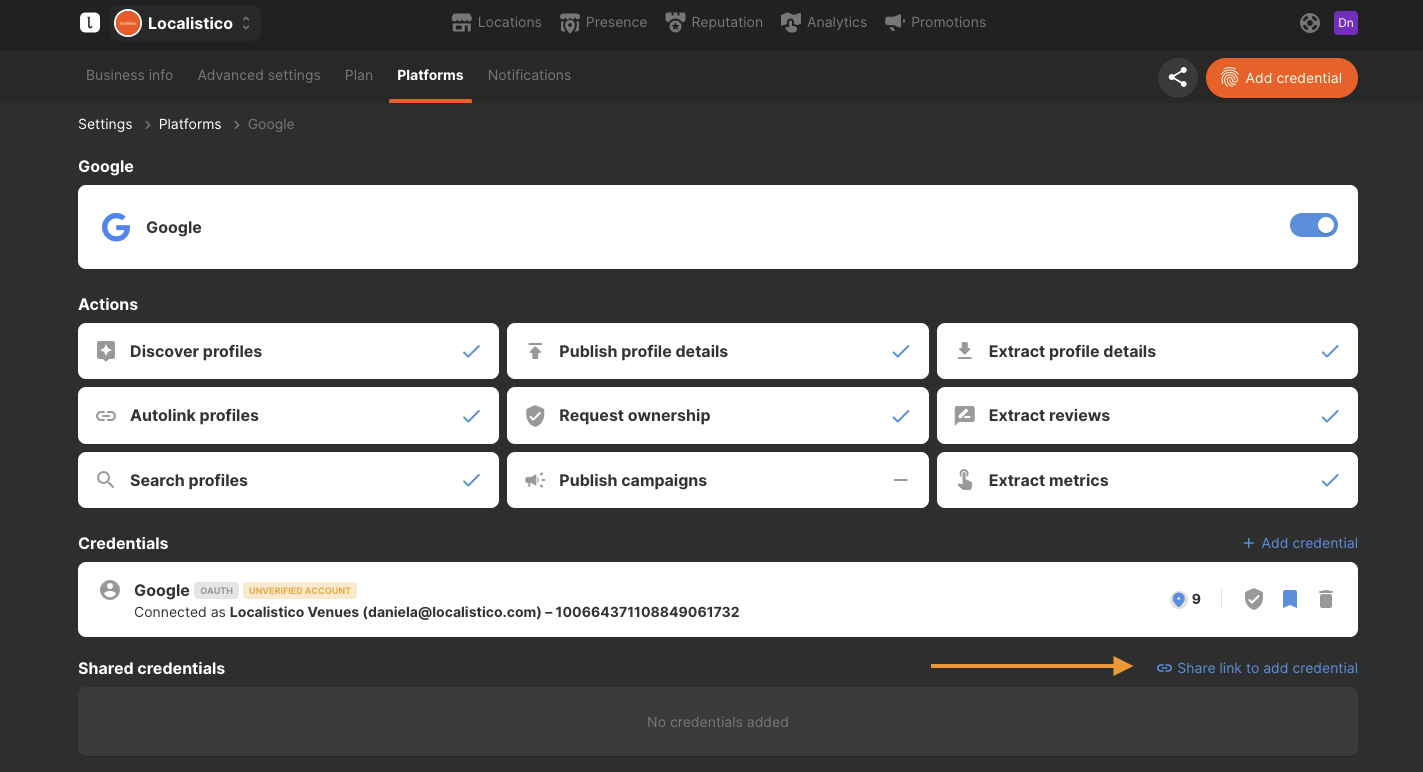Click the UNVERIFIED ACCOUNT badge
This screenshot has width=1423, height=772.
(x=300, y=591)
